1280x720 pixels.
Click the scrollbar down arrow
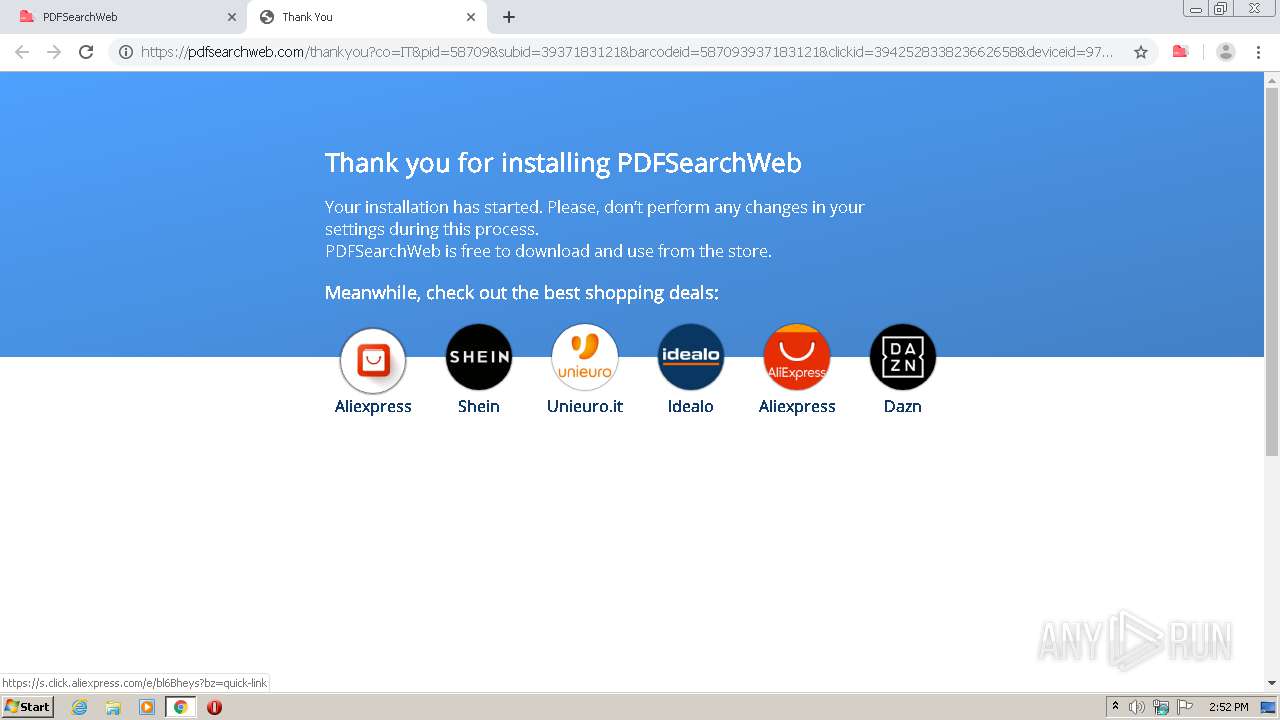pyautogui.click(x=1272, y=683)
